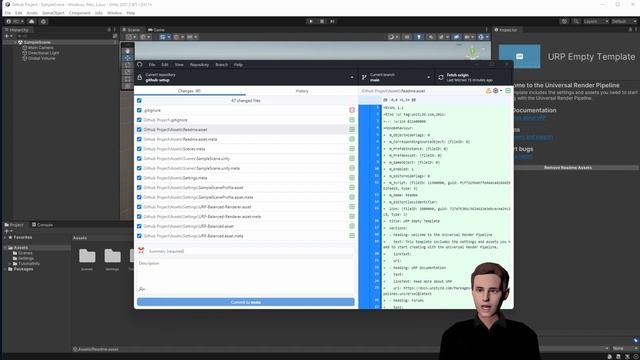Screen dimensions: 640x360
Task: Open Scene camera settings dropdown
Action: click(469, 37)
